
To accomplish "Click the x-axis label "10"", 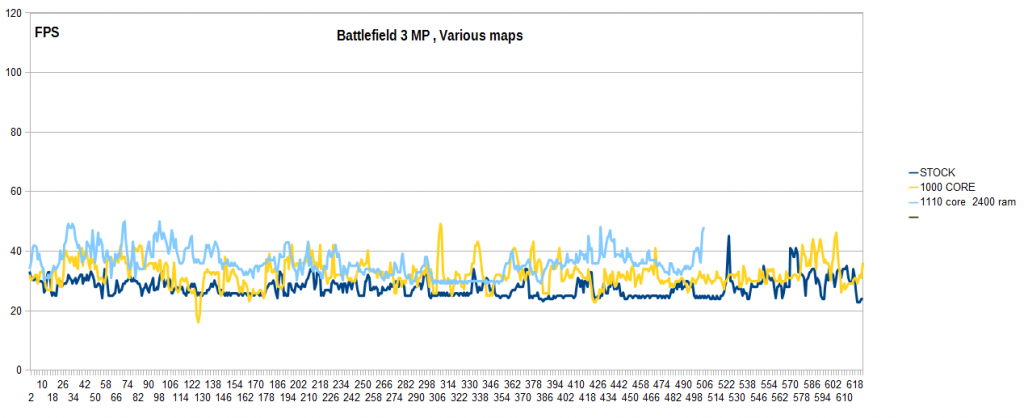I will 42,385.
